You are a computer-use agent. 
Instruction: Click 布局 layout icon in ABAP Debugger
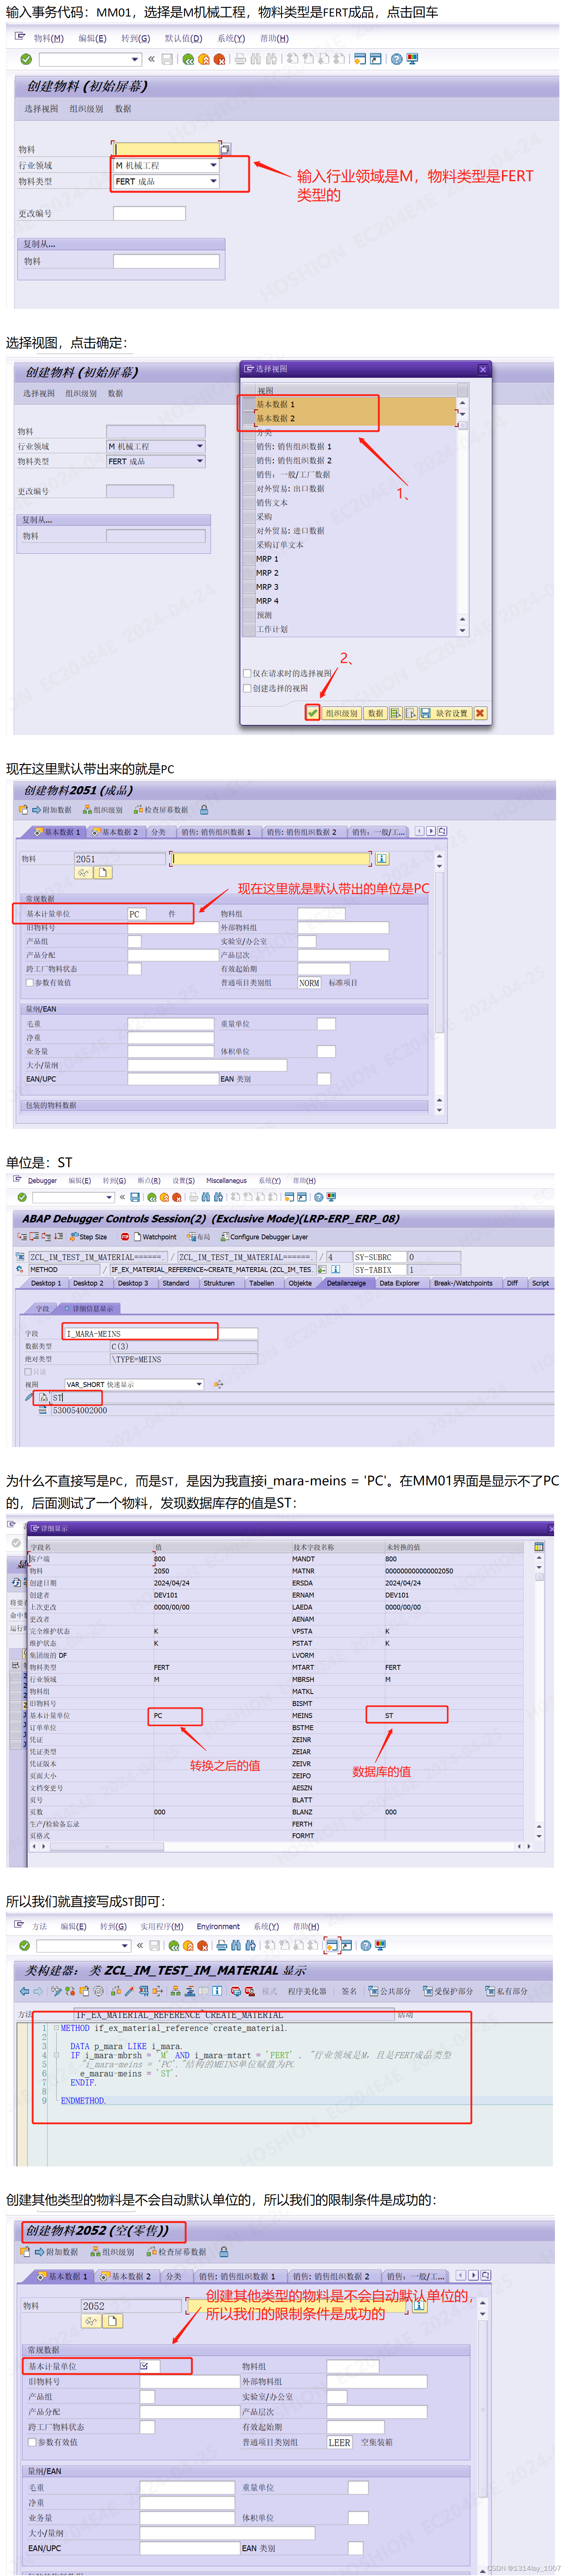(190, 1237)
